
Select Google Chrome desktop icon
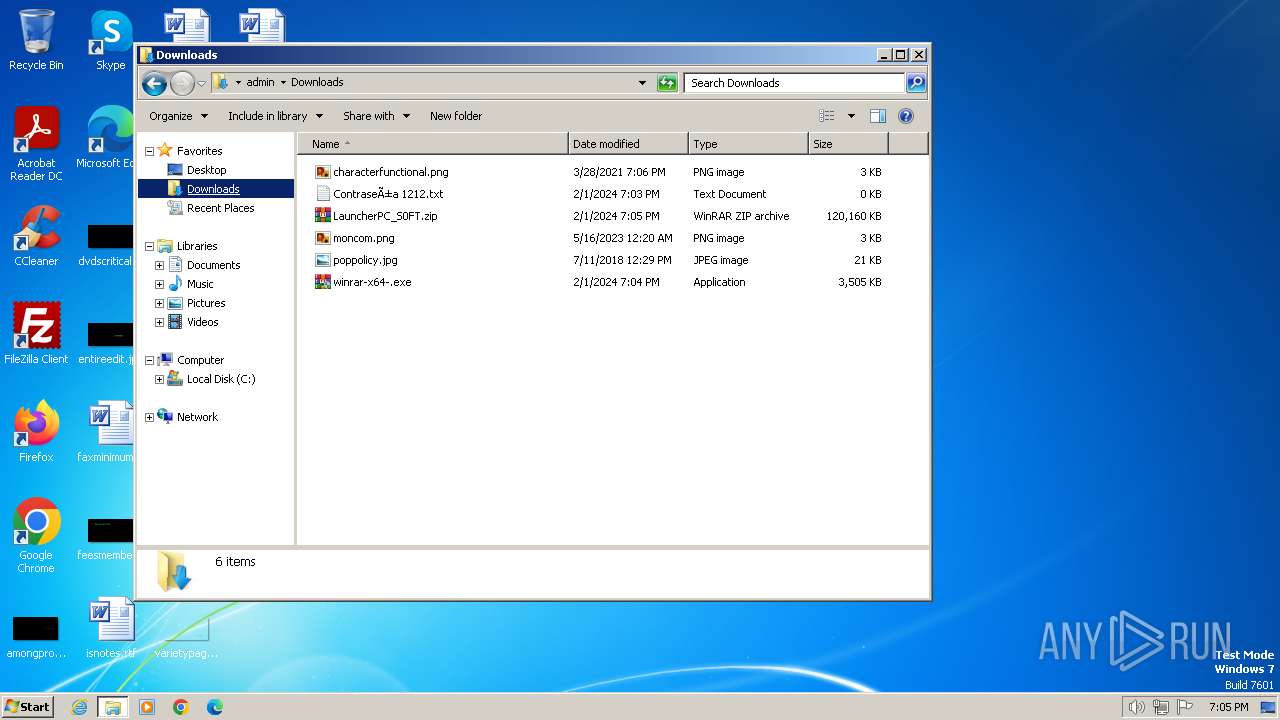[x=36, y=536]
